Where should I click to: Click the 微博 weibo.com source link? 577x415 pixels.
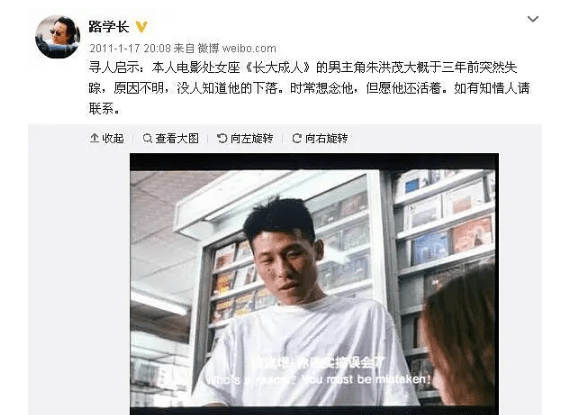(x=237, y=48)
